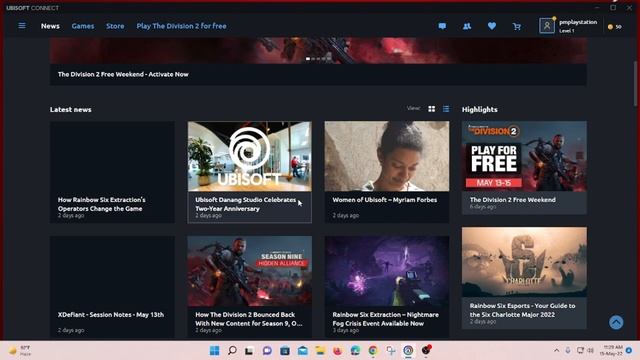640x360 pixels.
Task: Open Rainbow Six Esports Charlotte Major guide title
Action: coord(522,310)
